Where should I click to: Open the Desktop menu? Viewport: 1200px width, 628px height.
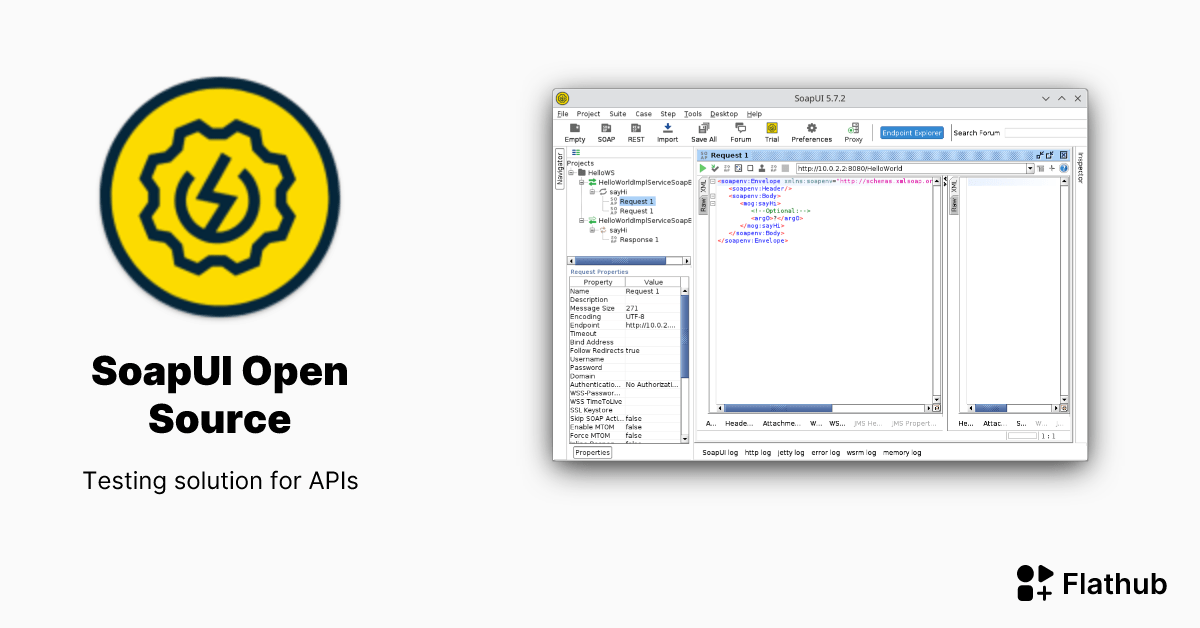point(724,114)
